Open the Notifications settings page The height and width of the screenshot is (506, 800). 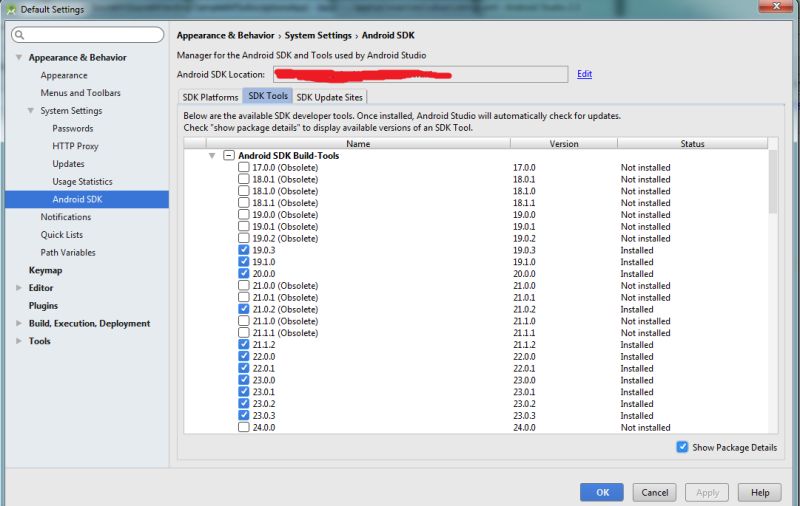(x=66, y=217)
